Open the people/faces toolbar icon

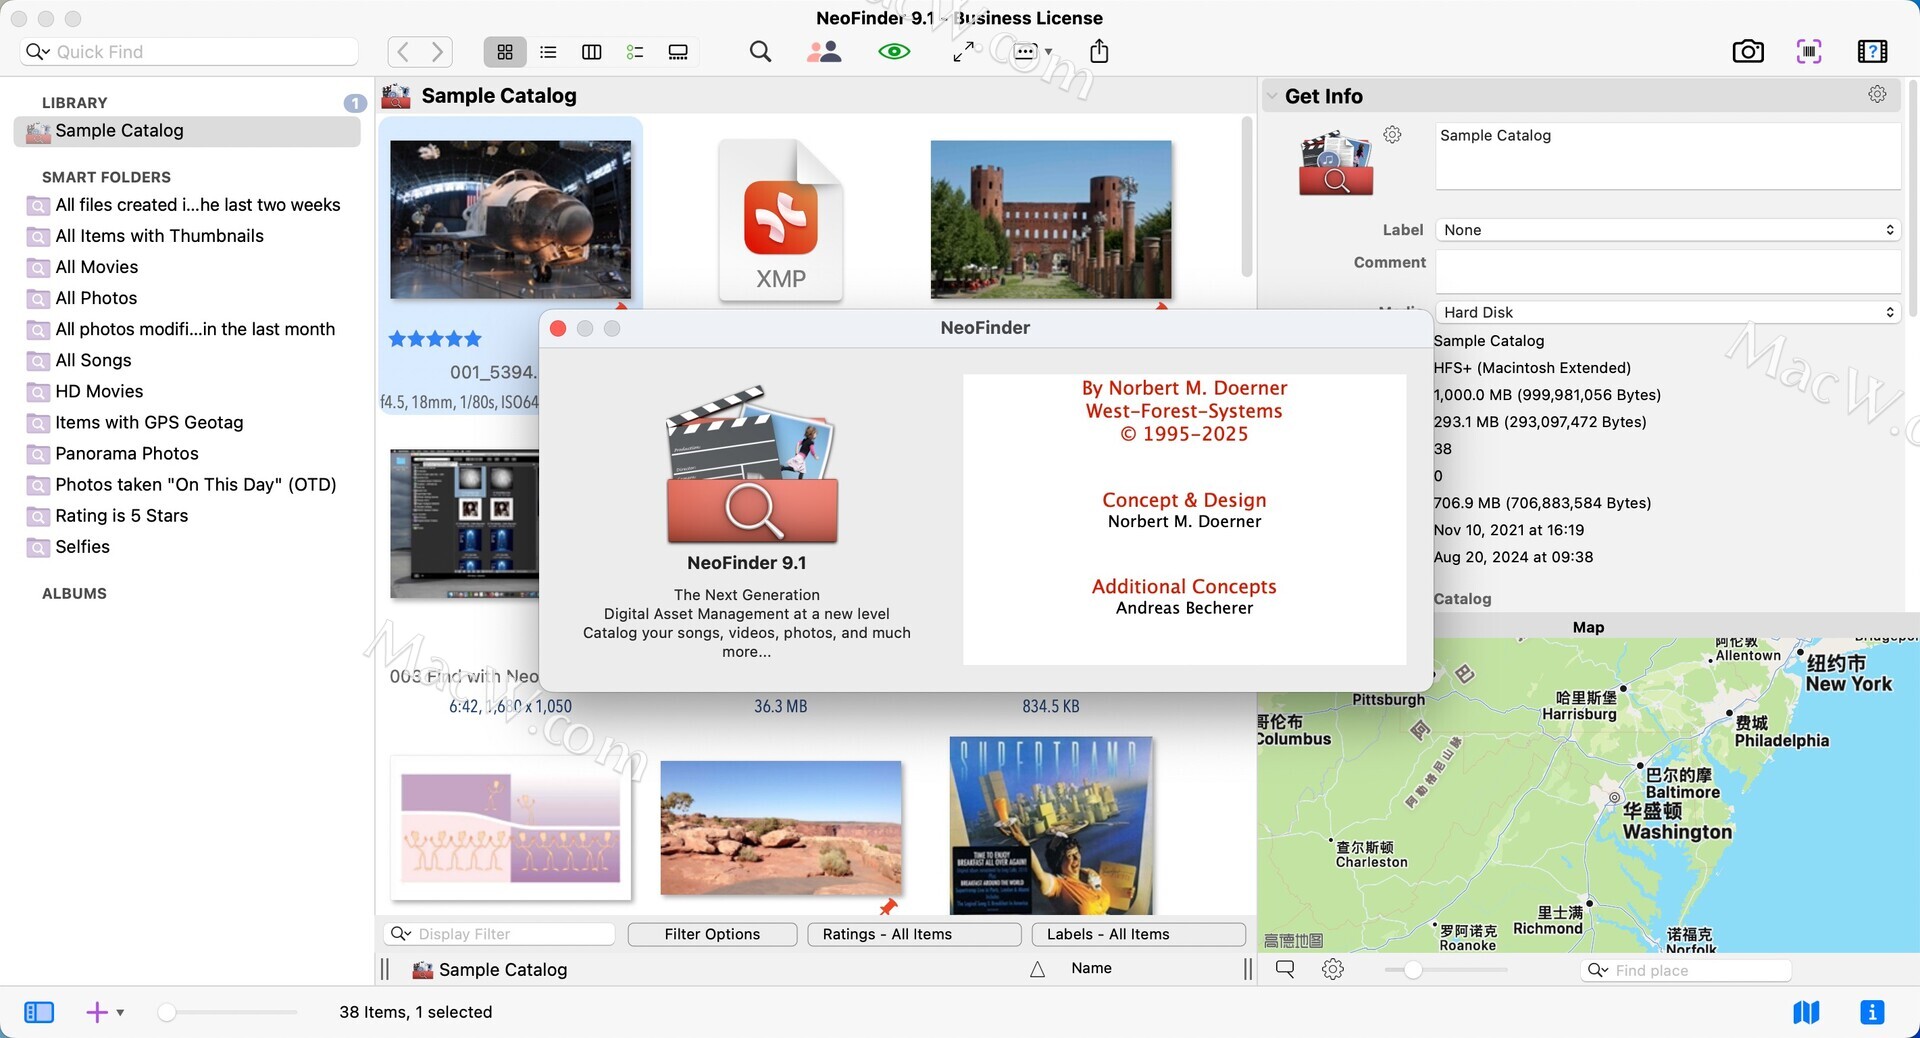point(823,52)
